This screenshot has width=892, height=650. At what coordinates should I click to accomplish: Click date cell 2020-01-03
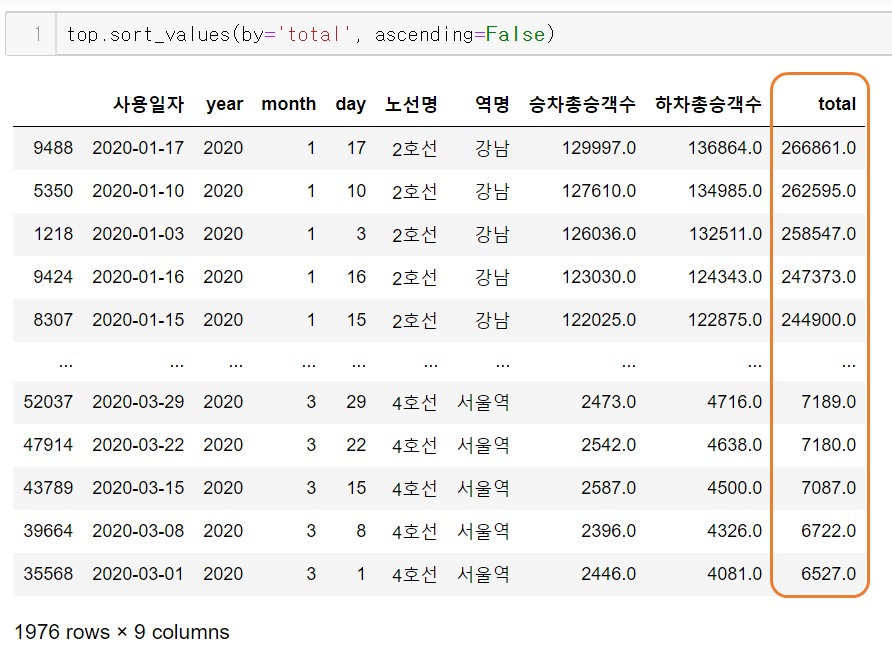(x=138, y=234)
